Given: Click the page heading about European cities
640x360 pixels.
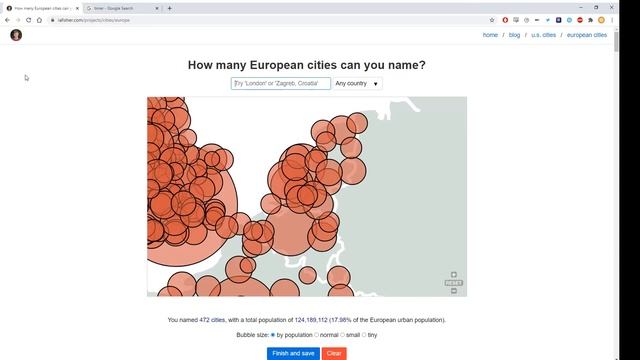Looking at the screenshot, I should [x=307, y=65].
